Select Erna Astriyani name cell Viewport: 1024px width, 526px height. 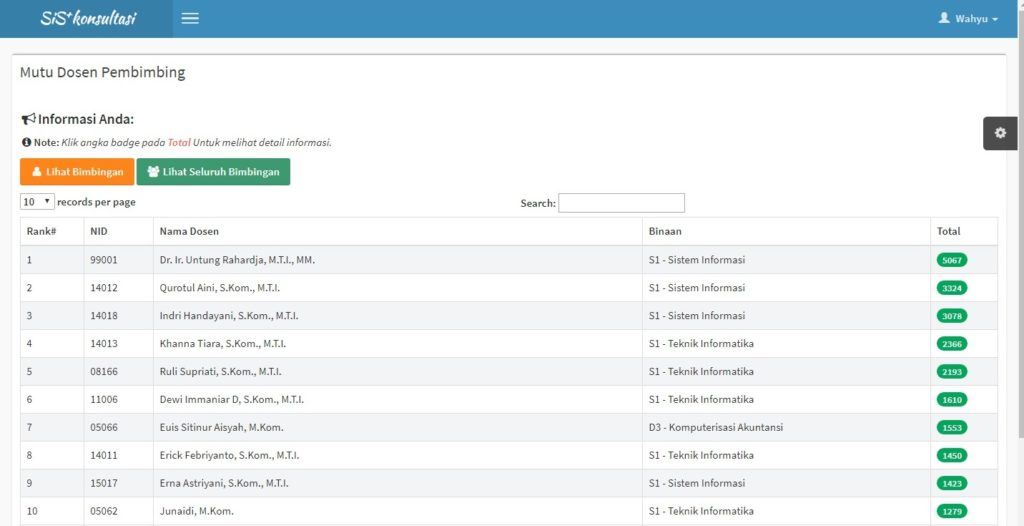(x=398, y=484)
